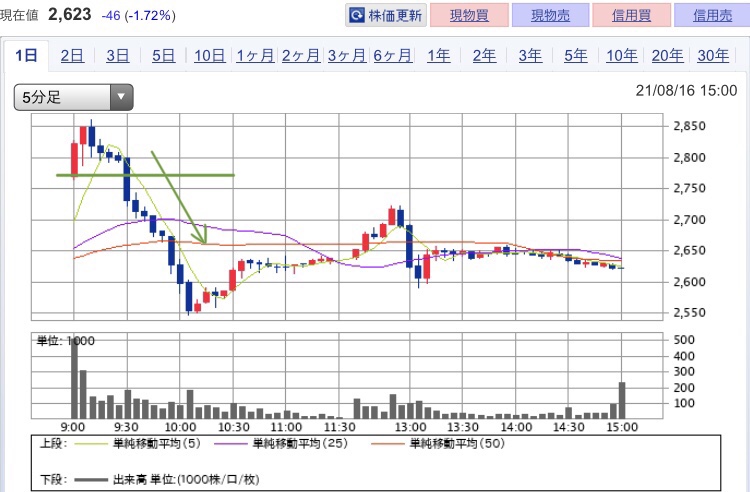Open 信用買 margin buy order
750x492 pixels.
[631, 15]
